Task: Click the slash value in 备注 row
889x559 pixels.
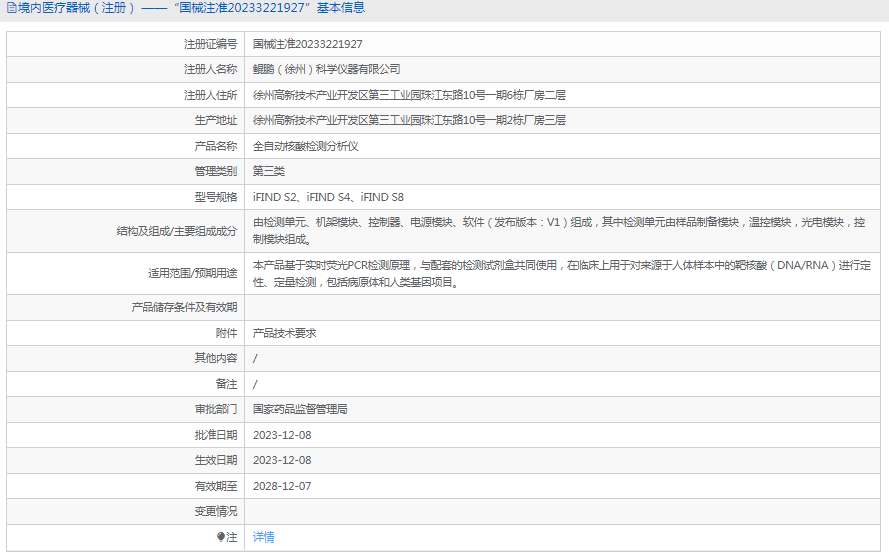Action: click(255, 384)
